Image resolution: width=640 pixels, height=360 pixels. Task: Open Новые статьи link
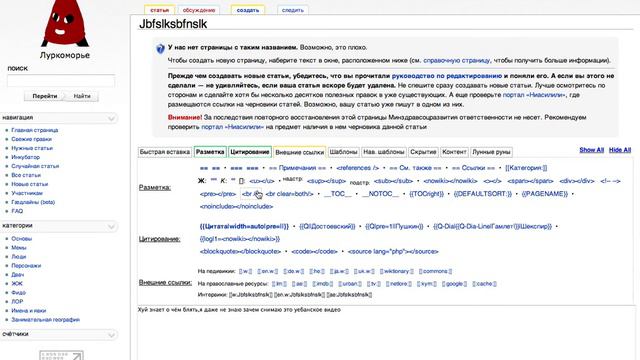click(x=30, y=184)
